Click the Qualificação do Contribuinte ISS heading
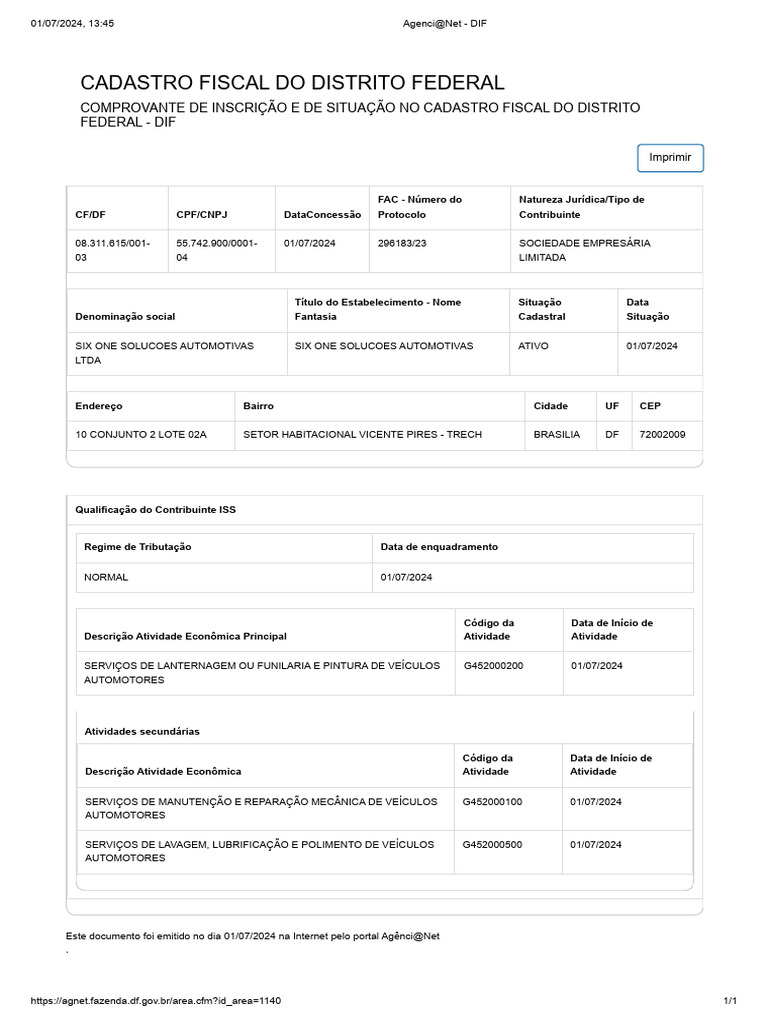This screenshot has height=1024, width=768. tap(155, 509)
